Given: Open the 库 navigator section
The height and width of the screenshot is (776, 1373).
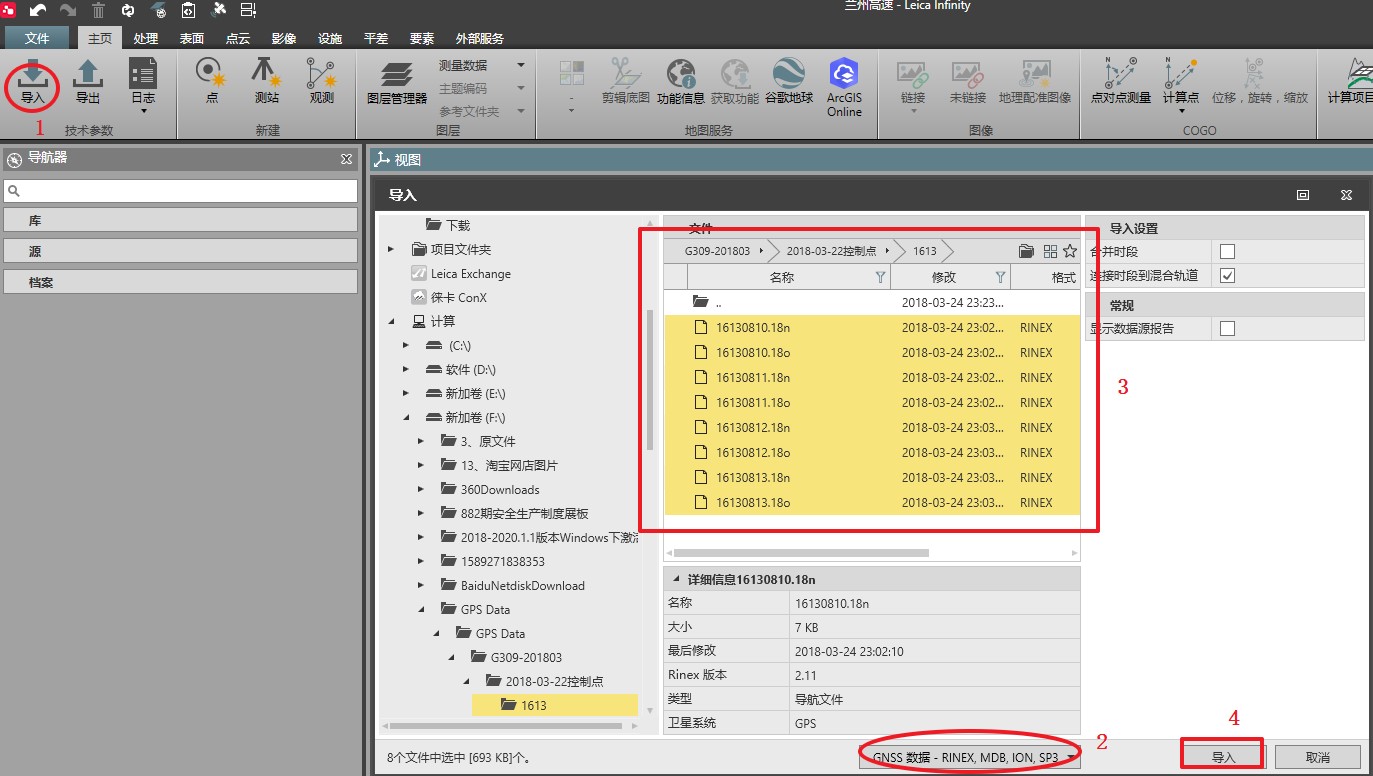Looking at the screenshot, I should coord(180,220).
